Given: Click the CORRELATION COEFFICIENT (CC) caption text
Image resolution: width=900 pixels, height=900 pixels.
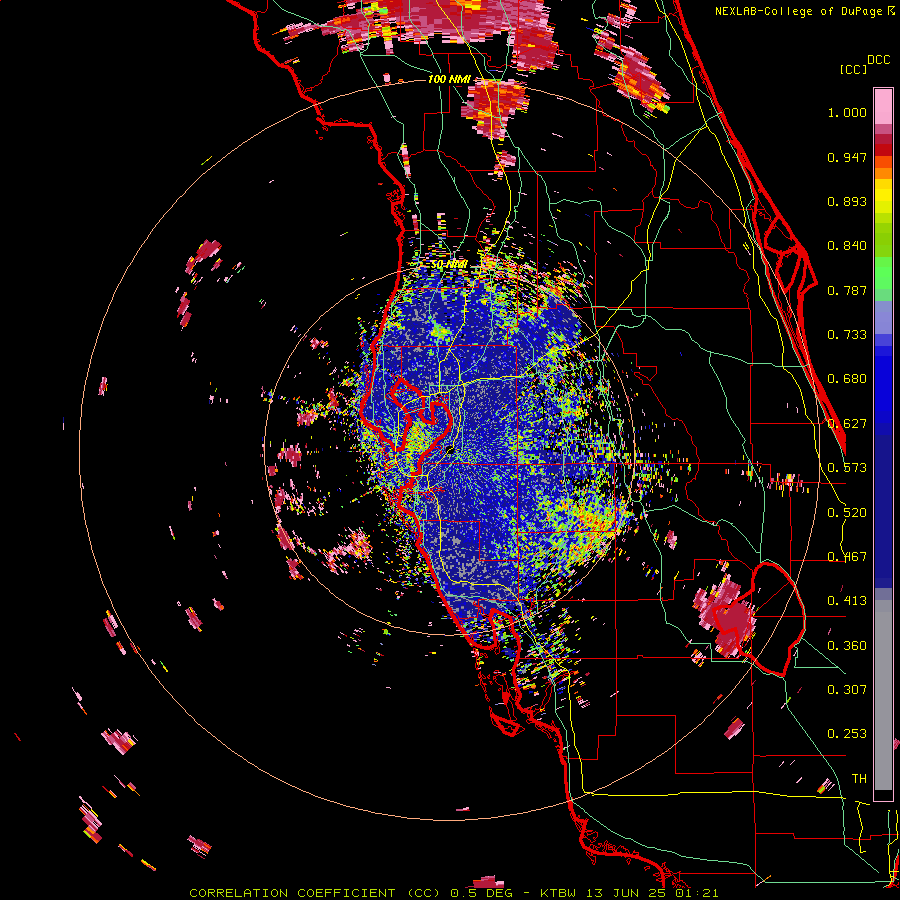Looking at the screenshot, I should 315,893.
